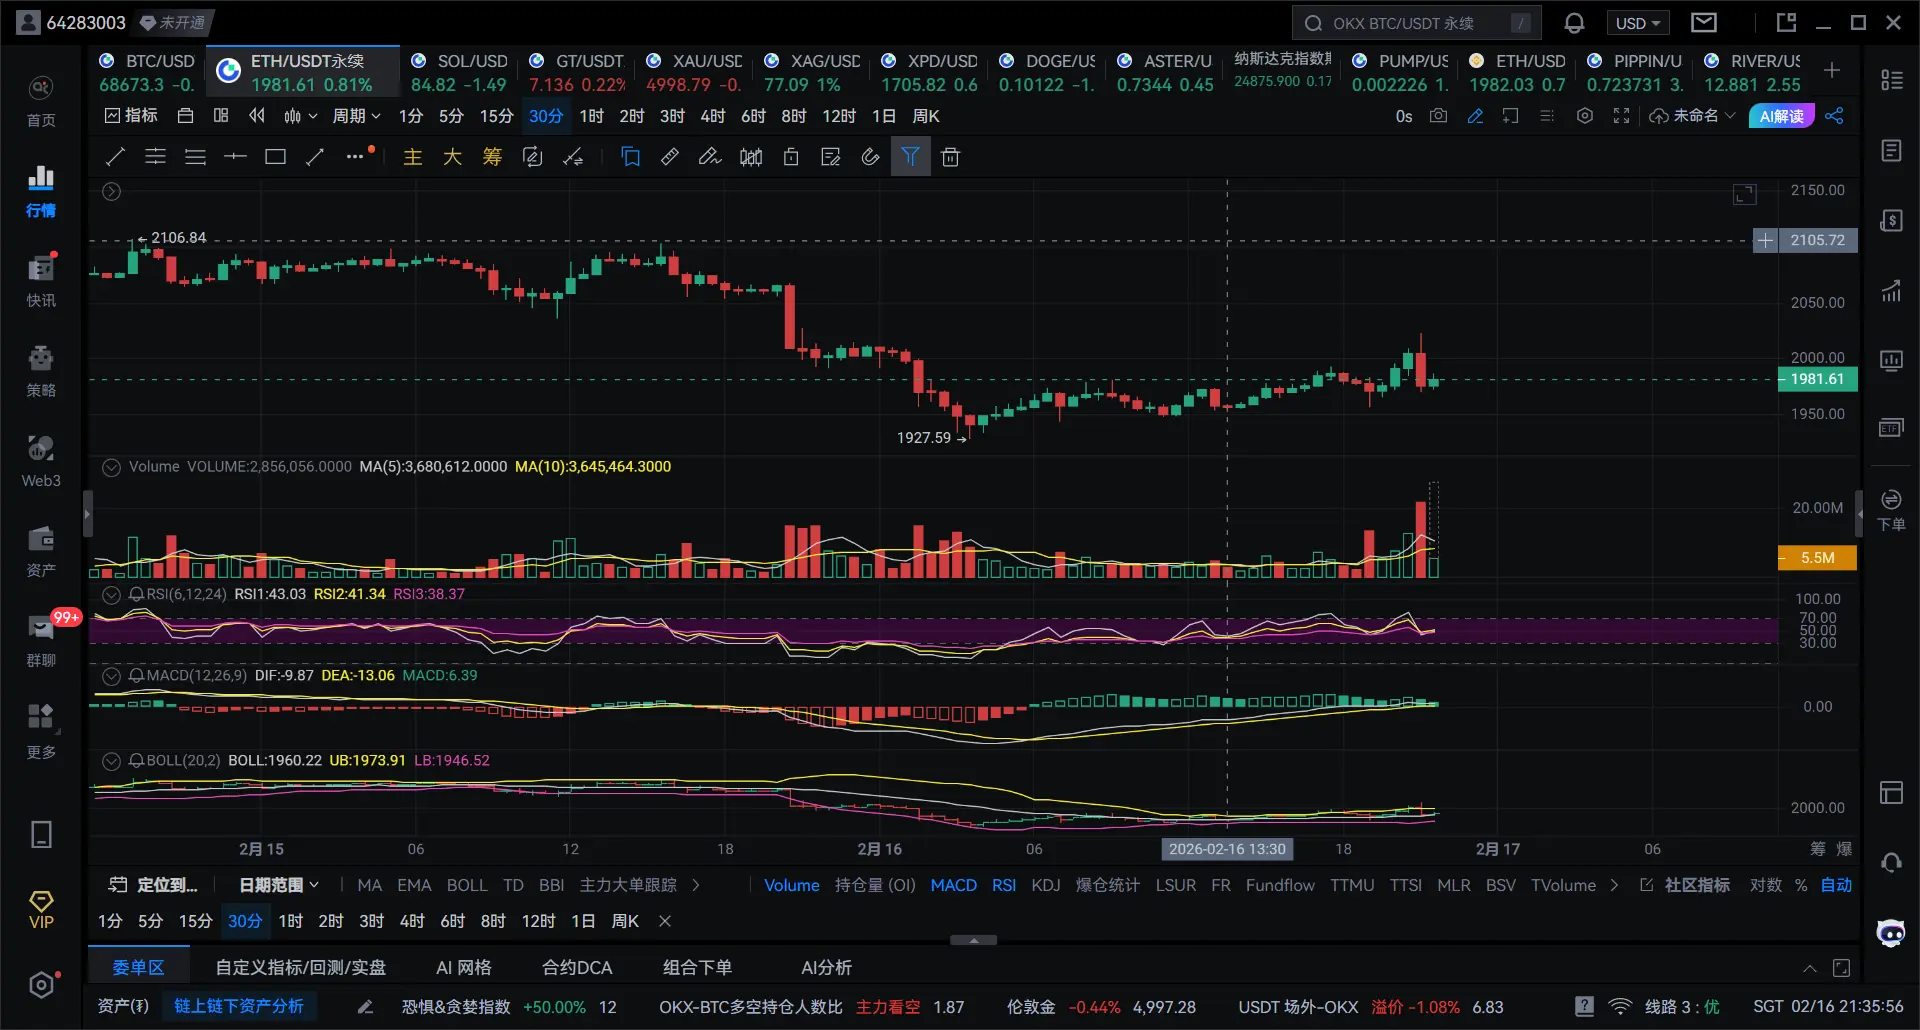Click the 指标 indicators button
Image resolution: width=1920 pixels, height=1030 pixels.
coord(131,116)
